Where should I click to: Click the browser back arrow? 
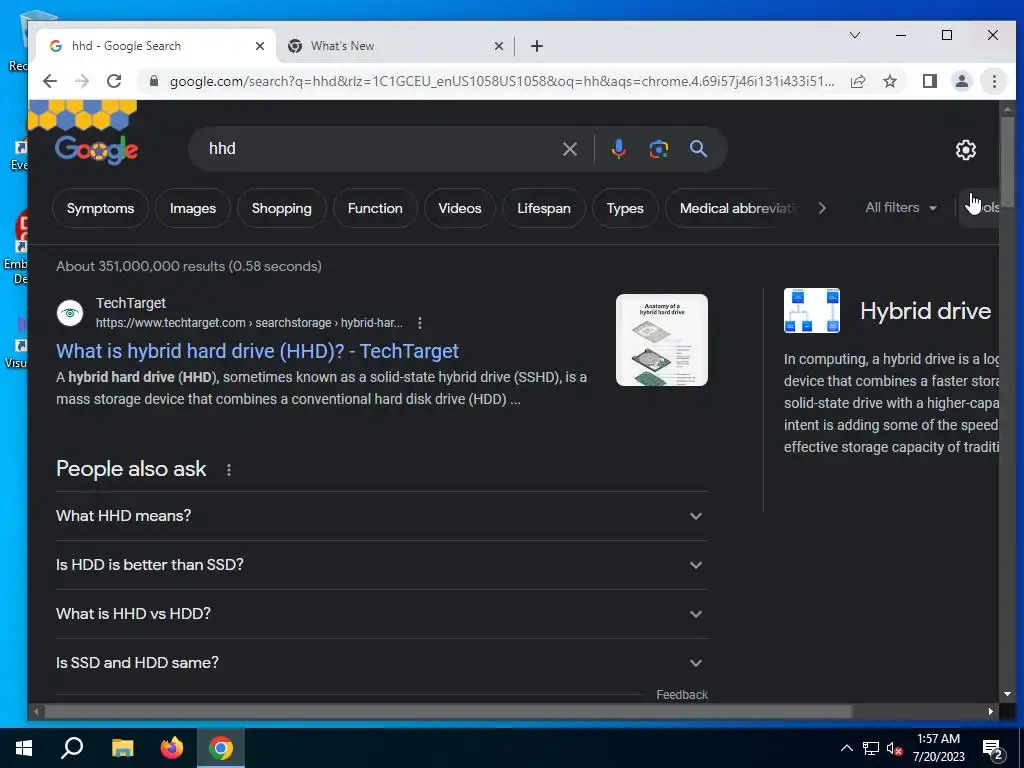50,81
